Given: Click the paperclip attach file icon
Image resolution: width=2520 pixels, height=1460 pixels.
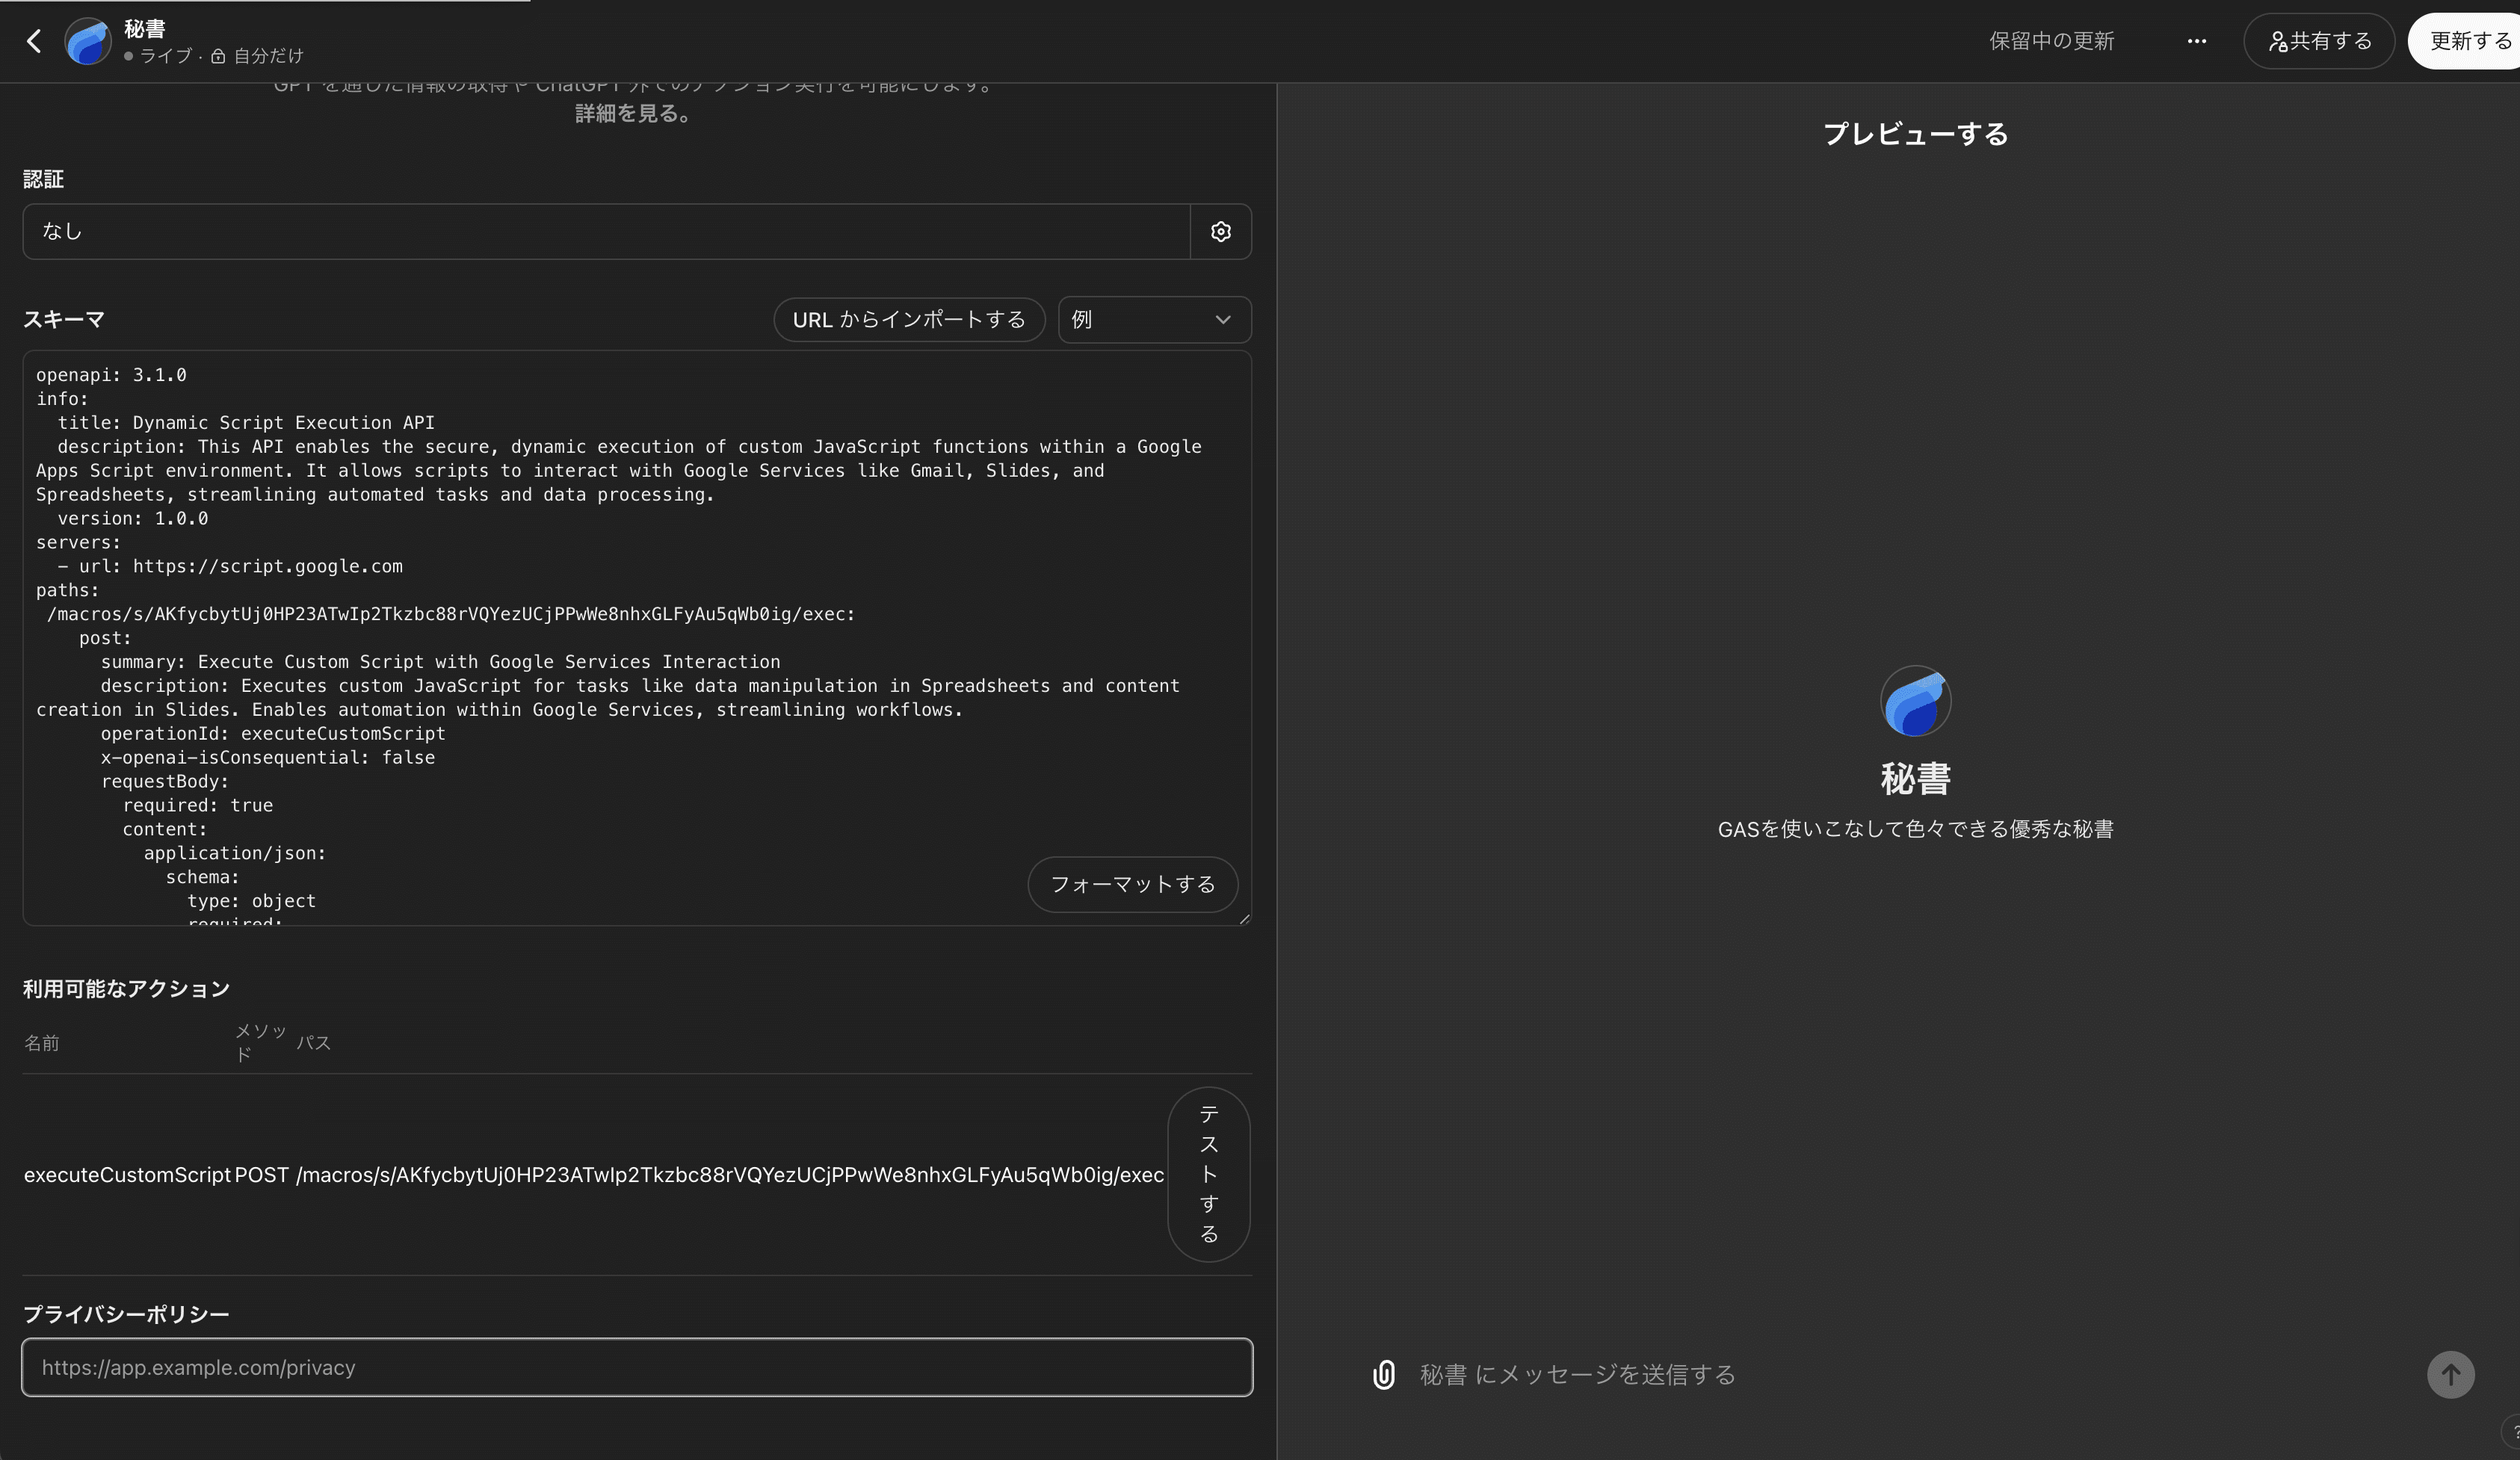Looking at the screenshot, I should [1383, 1375].
